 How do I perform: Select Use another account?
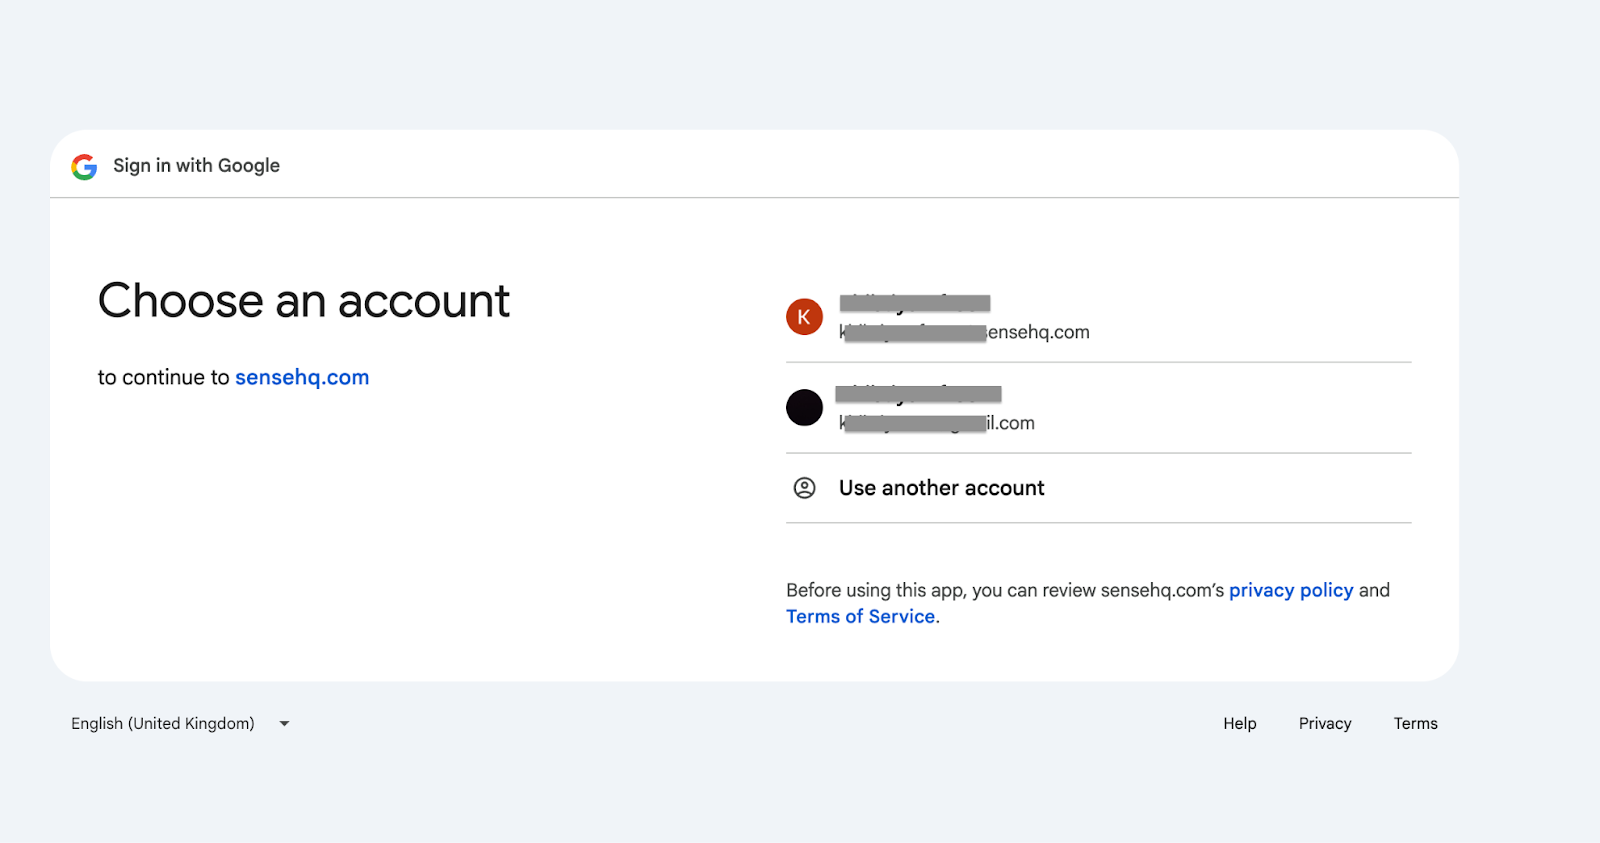pyautogui.click(x=1098, y=488)
